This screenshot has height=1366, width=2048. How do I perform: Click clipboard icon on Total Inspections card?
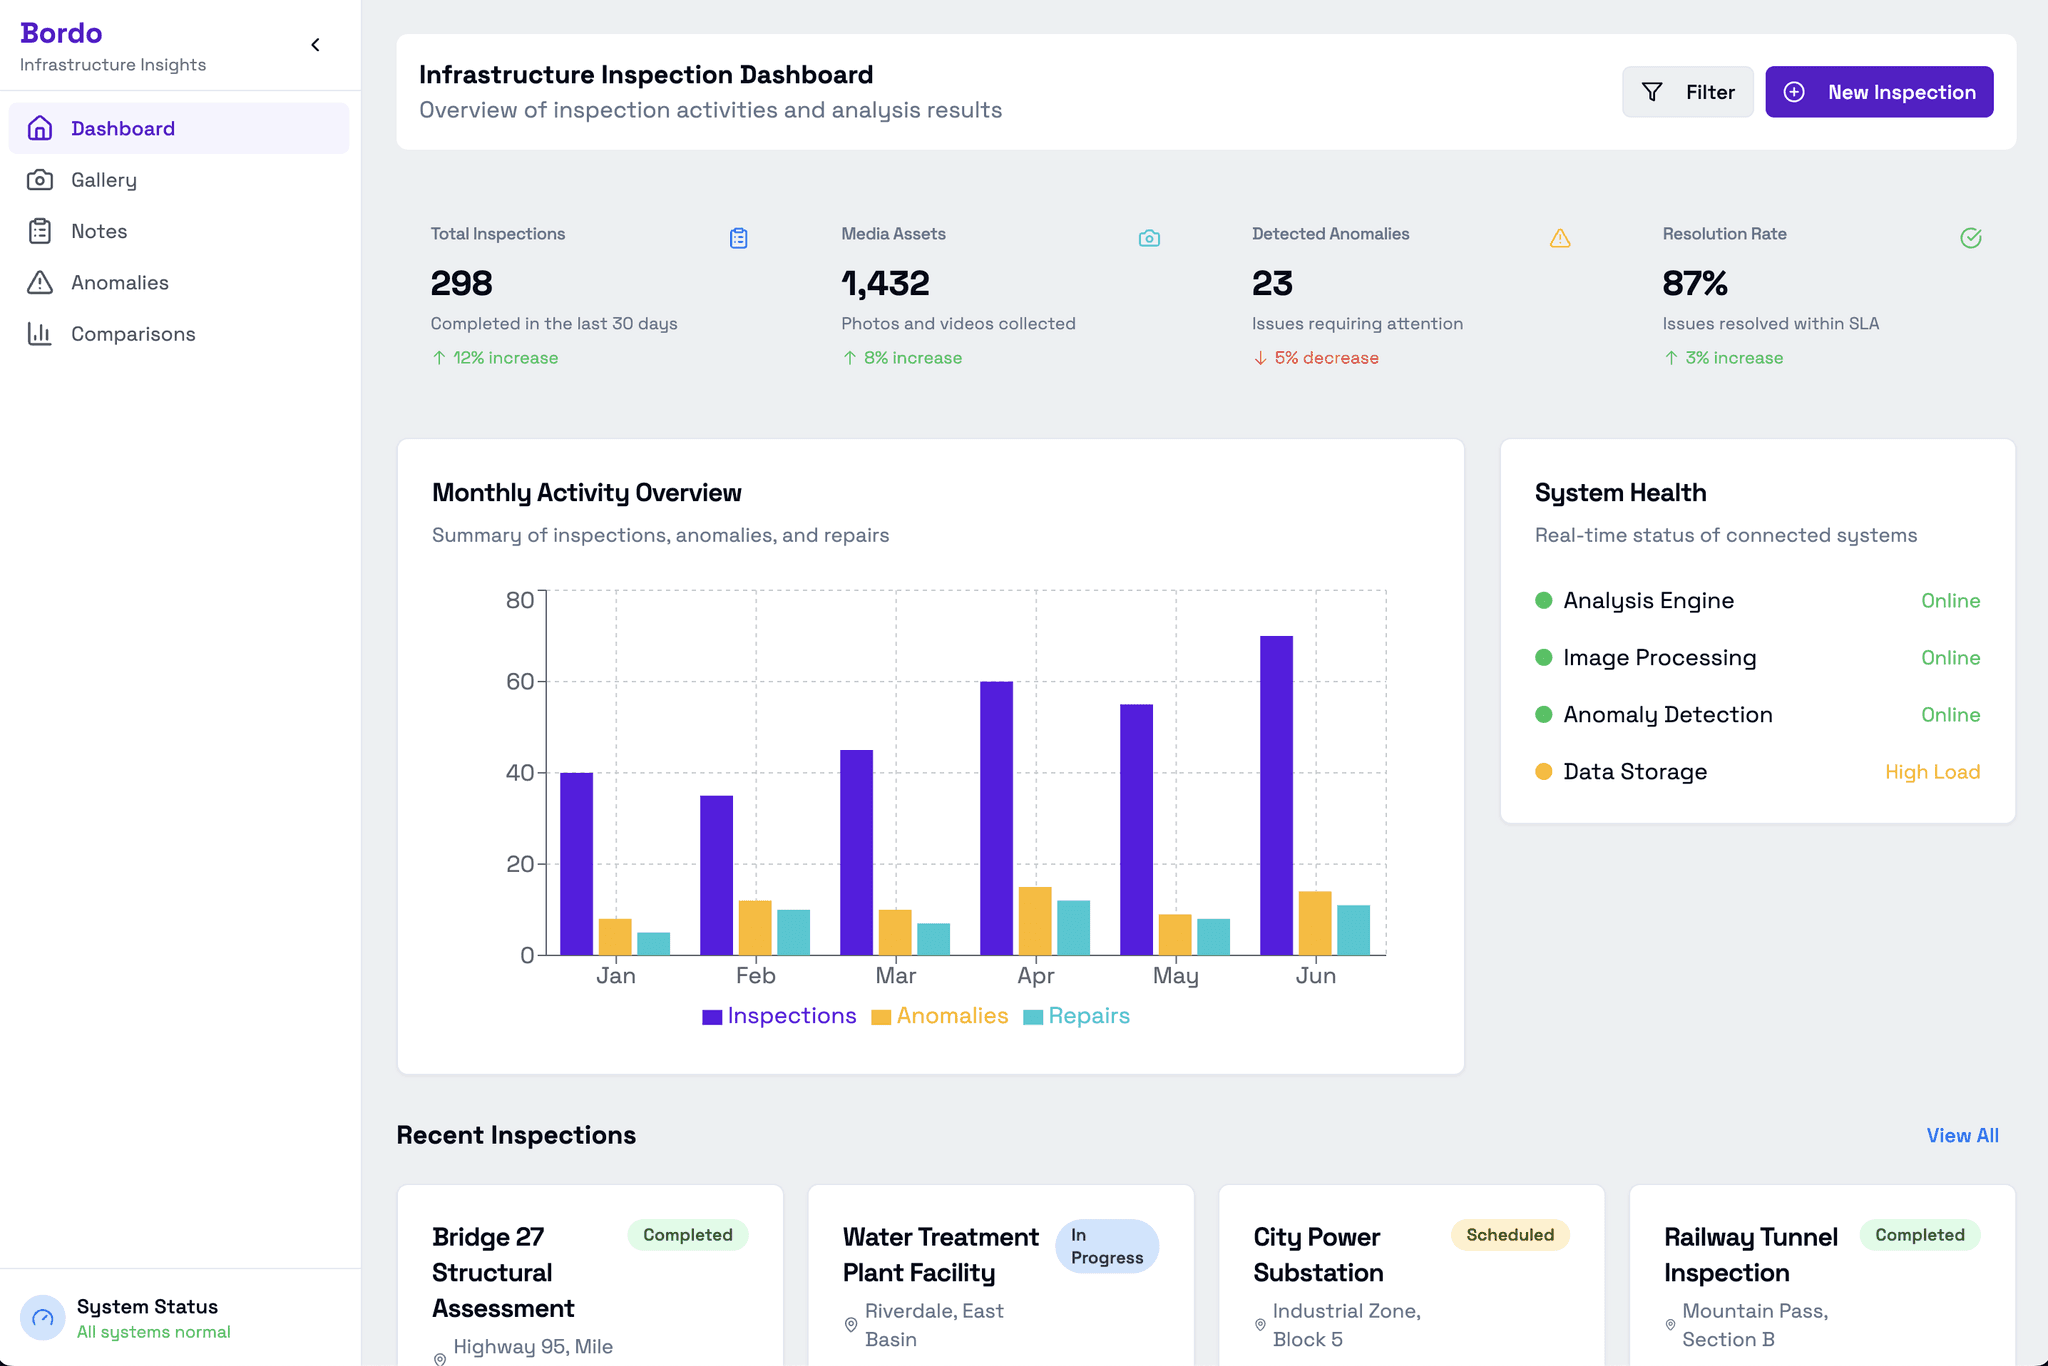click(738, 238)
